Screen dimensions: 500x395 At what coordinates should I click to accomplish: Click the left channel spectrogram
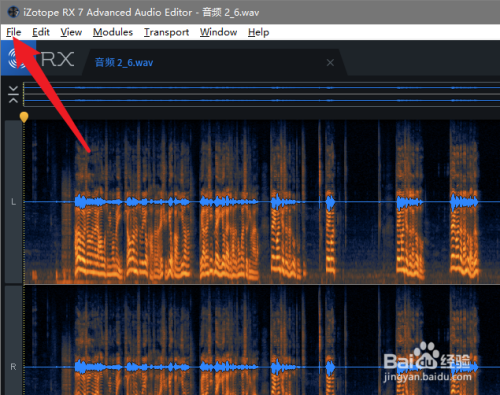tap(261, 202)
